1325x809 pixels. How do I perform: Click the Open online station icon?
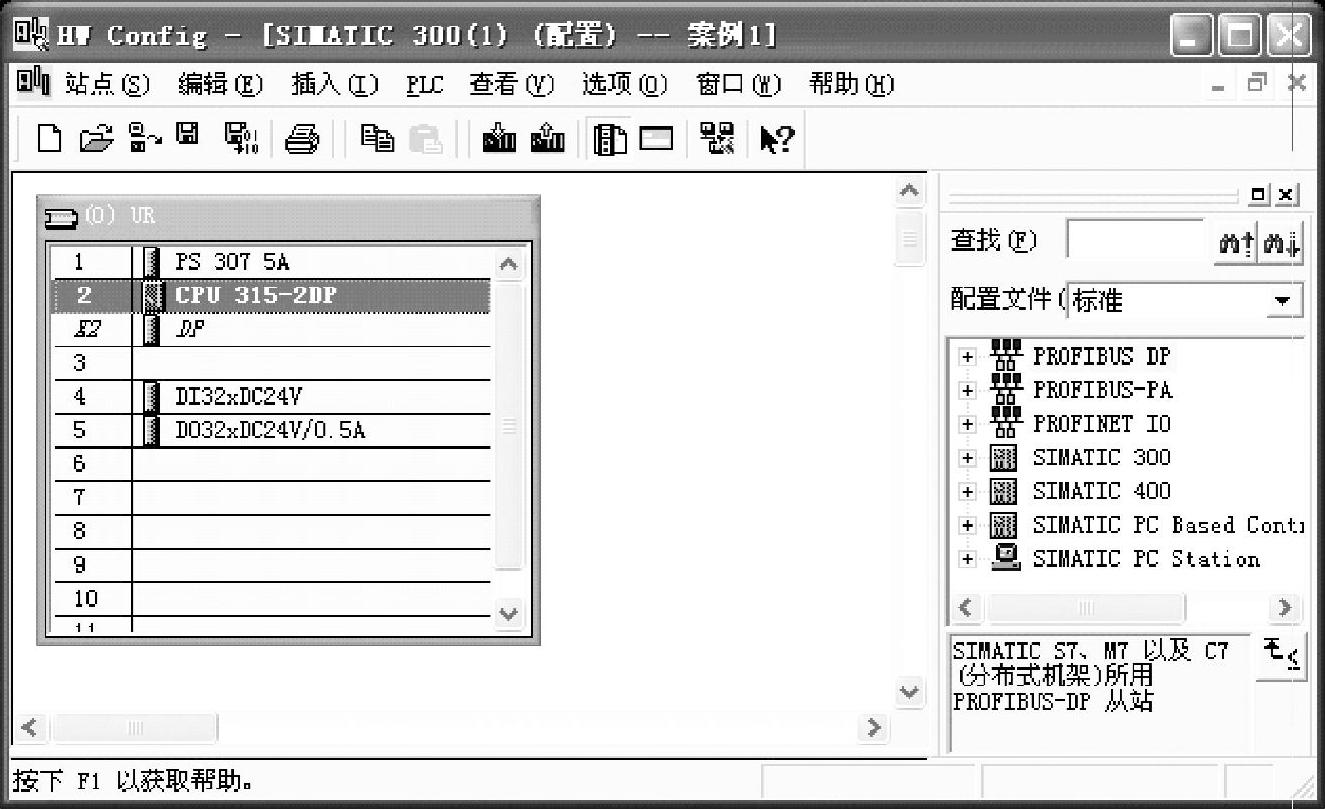(x=145, y=139)
